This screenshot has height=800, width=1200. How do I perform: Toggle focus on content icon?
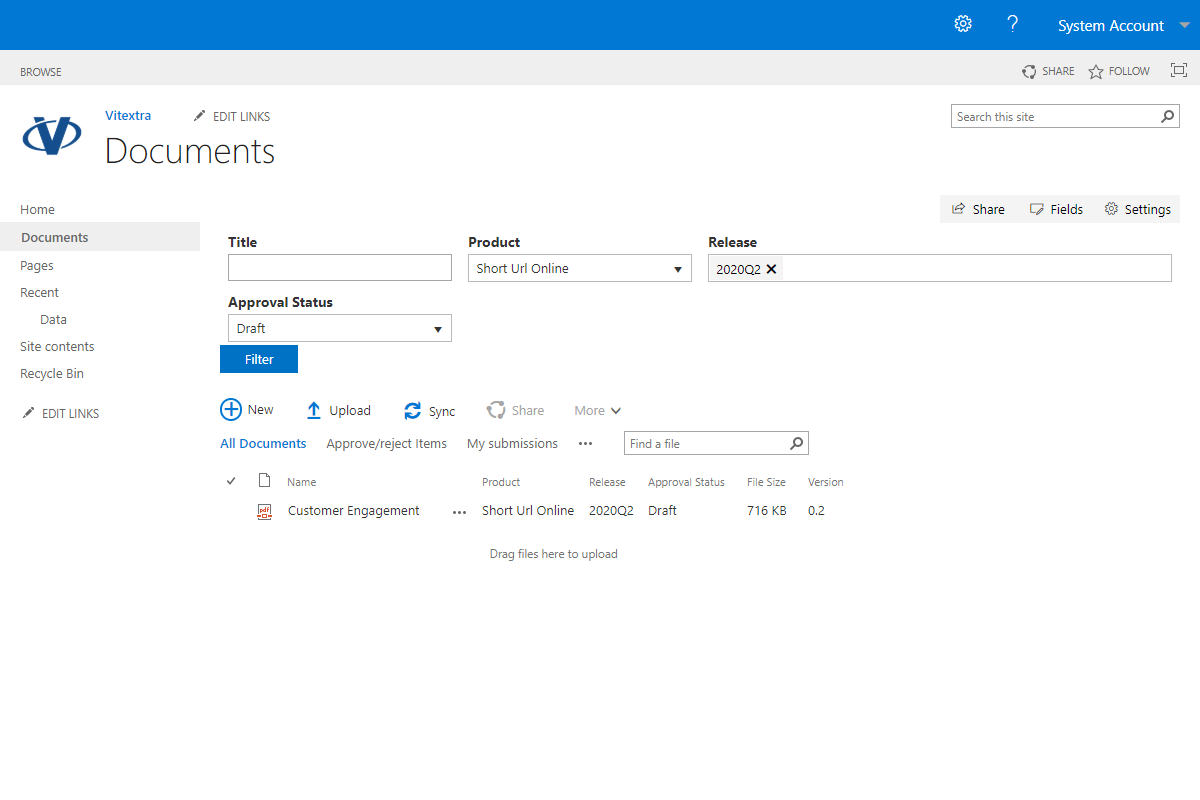pyautogui.click(x=1179, y=70)
